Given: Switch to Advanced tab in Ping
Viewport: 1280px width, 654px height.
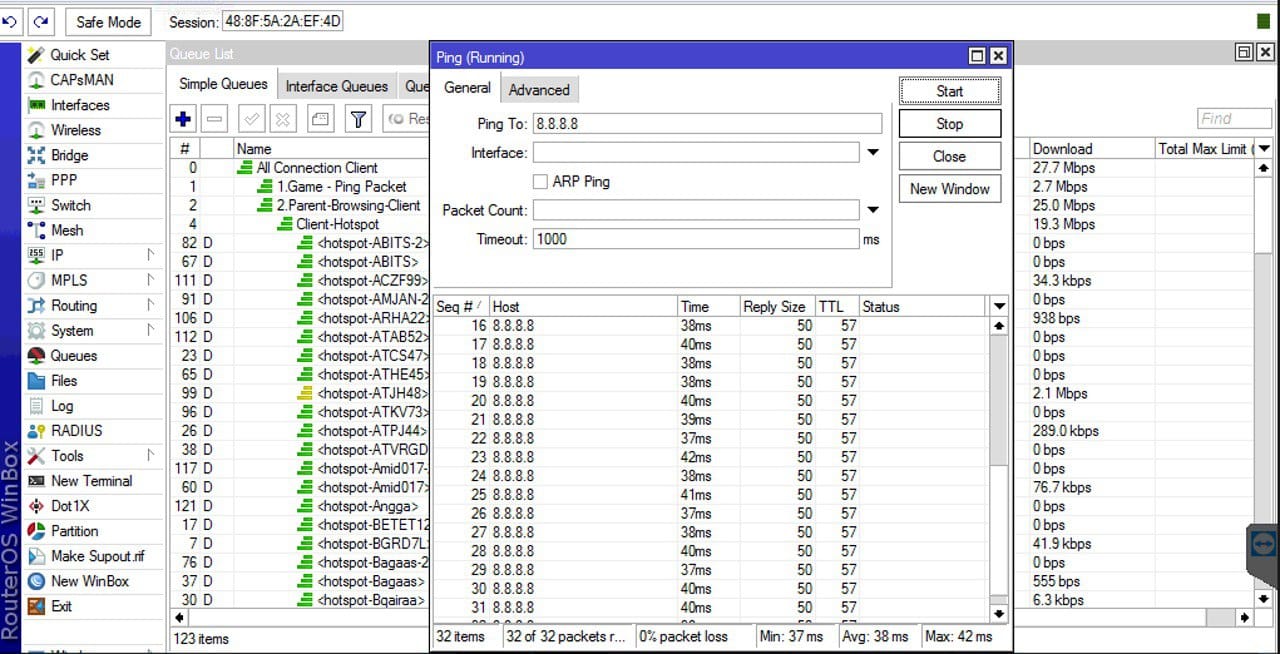Looking at the screenshot, I should [539, 90].
